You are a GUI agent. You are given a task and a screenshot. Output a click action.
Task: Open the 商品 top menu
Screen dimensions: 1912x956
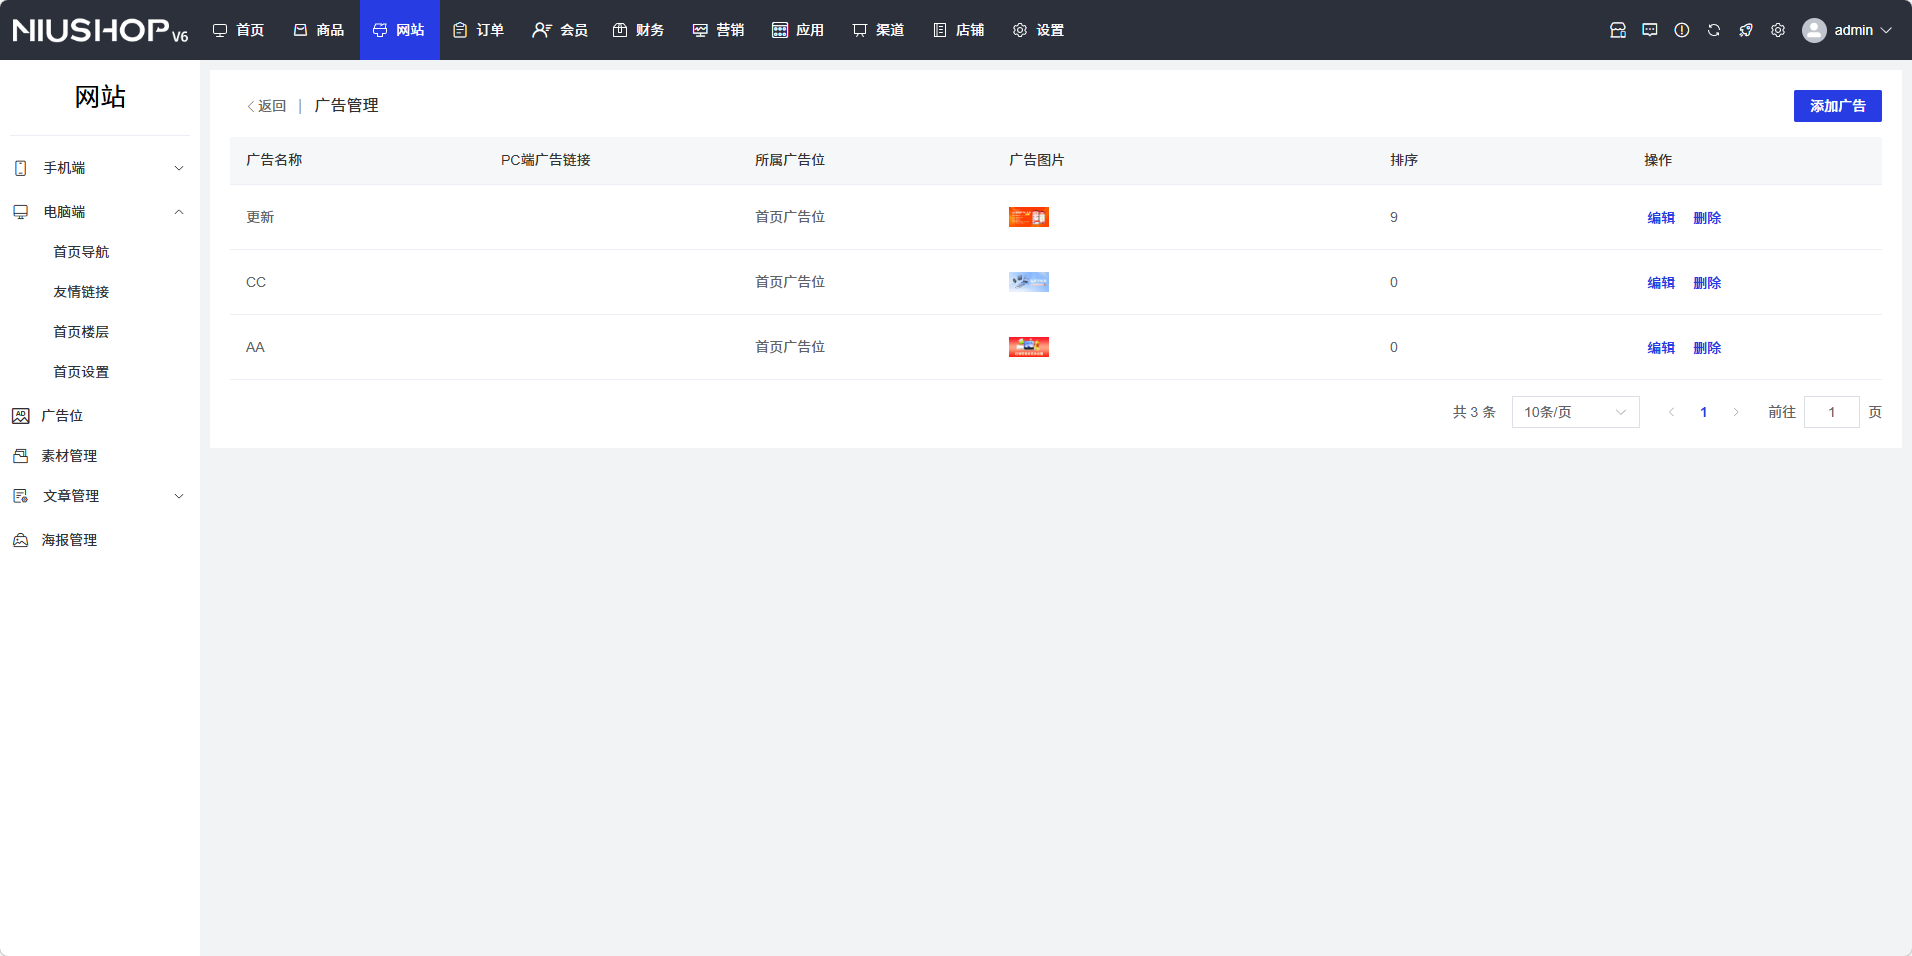coord(319,30)
